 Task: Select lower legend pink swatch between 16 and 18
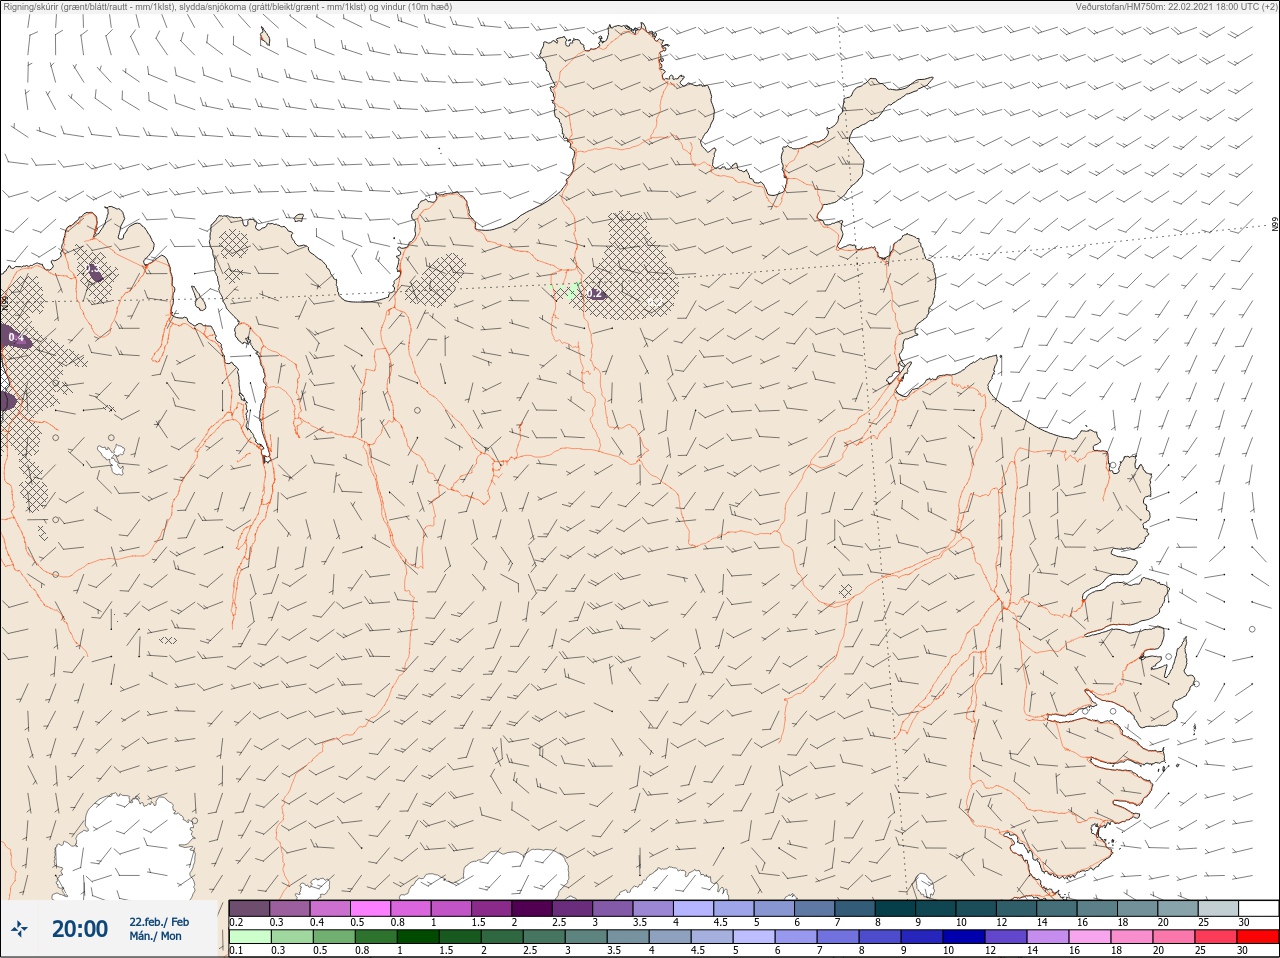coord(1091,937)
